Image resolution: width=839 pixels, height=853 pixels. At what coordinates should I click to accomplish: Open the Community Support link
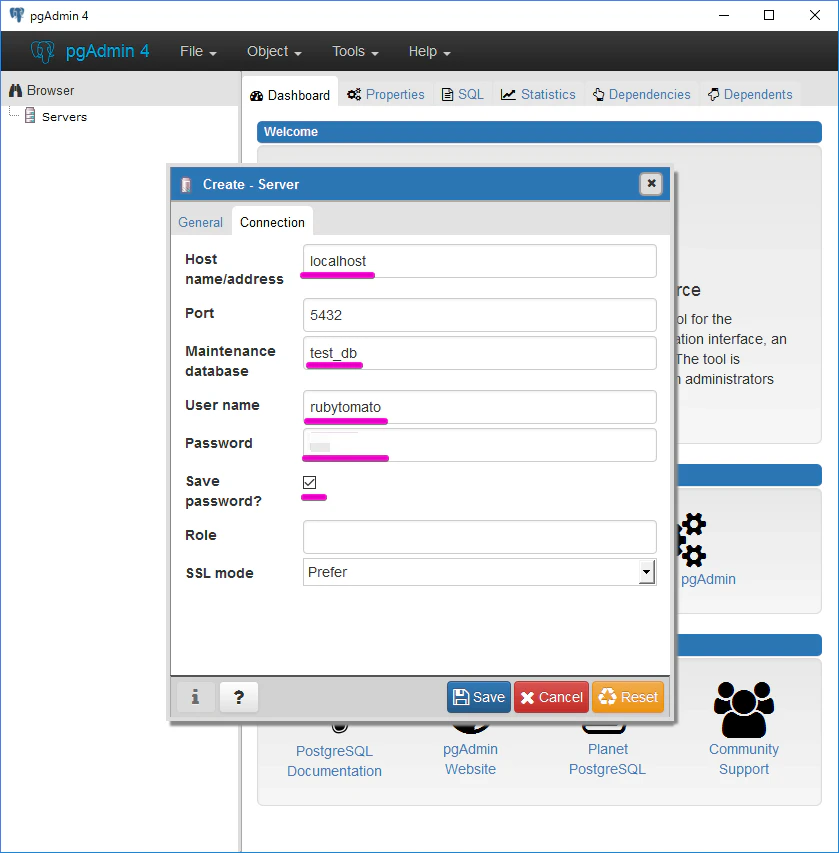[744, 759]
